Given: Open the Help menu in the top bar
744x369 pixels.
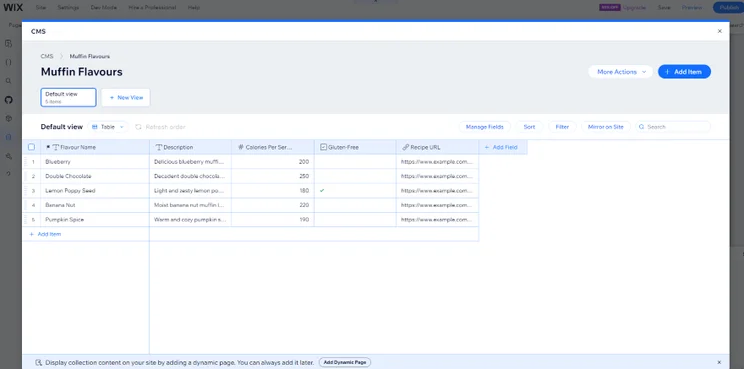Looking at the screenshot, I should [194, 8].
